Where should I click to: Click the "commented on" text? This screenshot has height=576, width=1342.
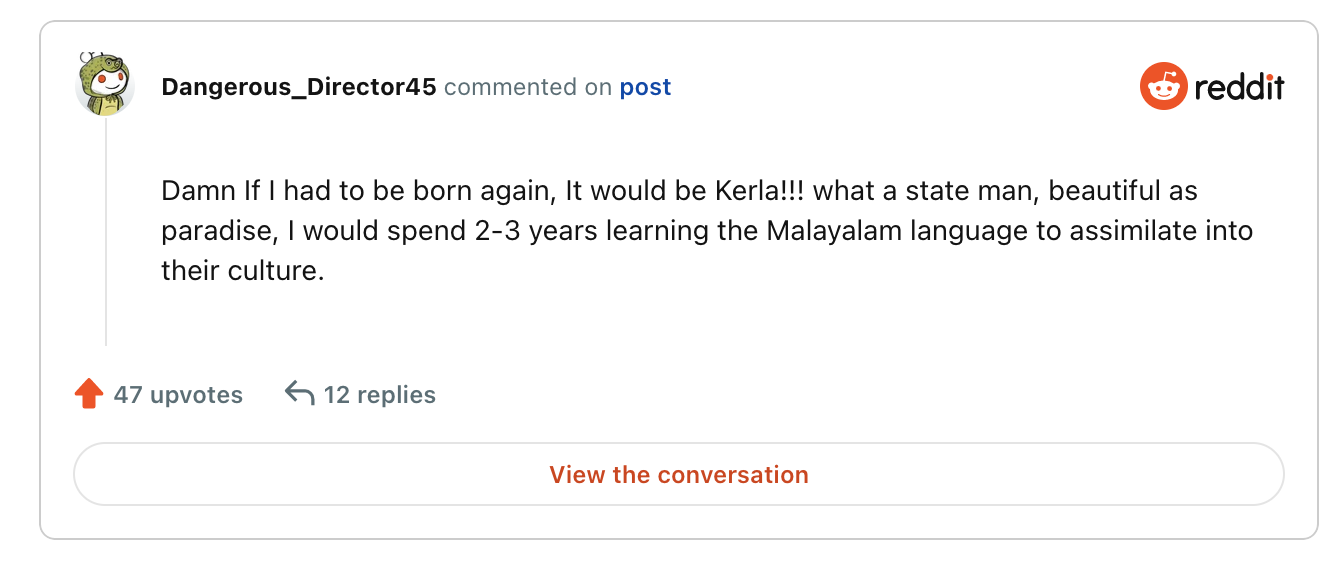click(x=528, y=87)
